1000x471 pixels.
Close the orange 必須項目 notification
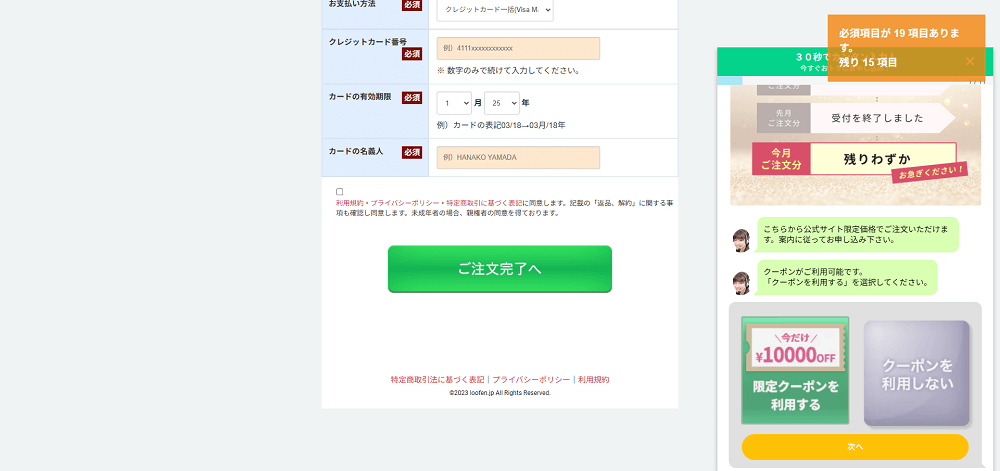tap(969, 62)
